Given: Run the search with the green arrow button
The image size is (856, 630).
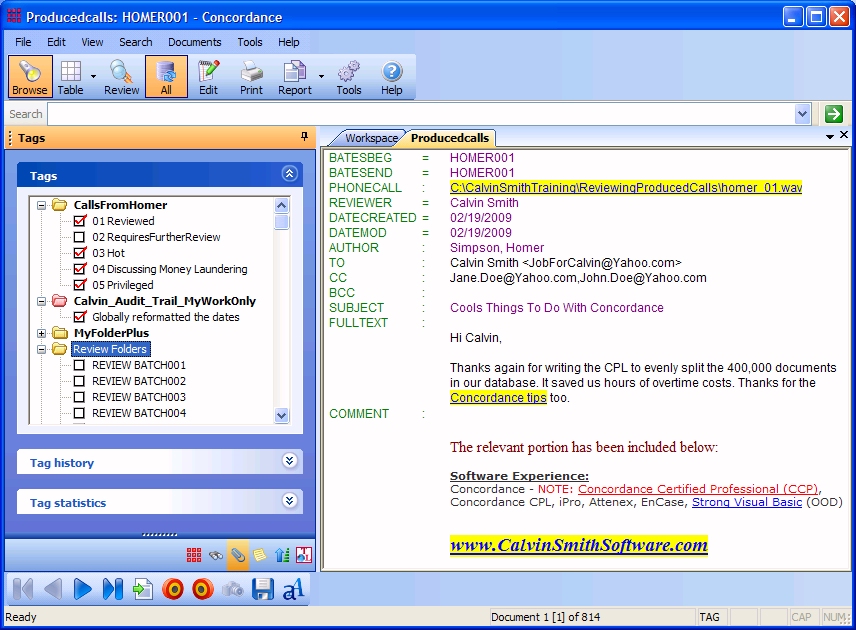Looking at the screenshot, I should pos(834,114).
